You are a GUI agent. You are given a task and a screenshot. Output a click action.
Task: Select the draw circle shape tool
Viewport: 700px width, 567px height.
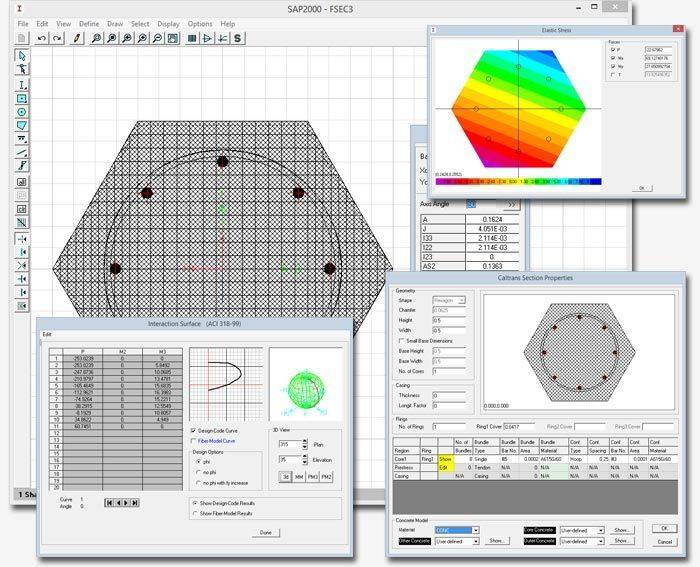coord(22,112)
